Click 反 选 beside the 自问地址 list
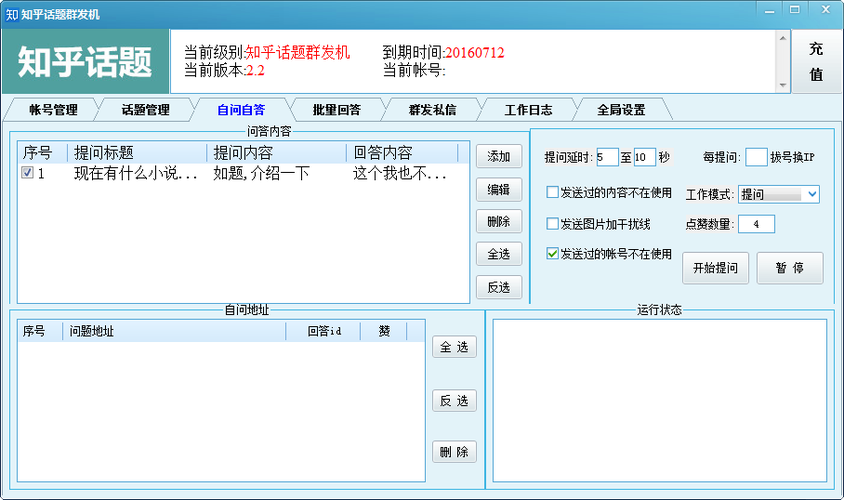 coord(454,400)
